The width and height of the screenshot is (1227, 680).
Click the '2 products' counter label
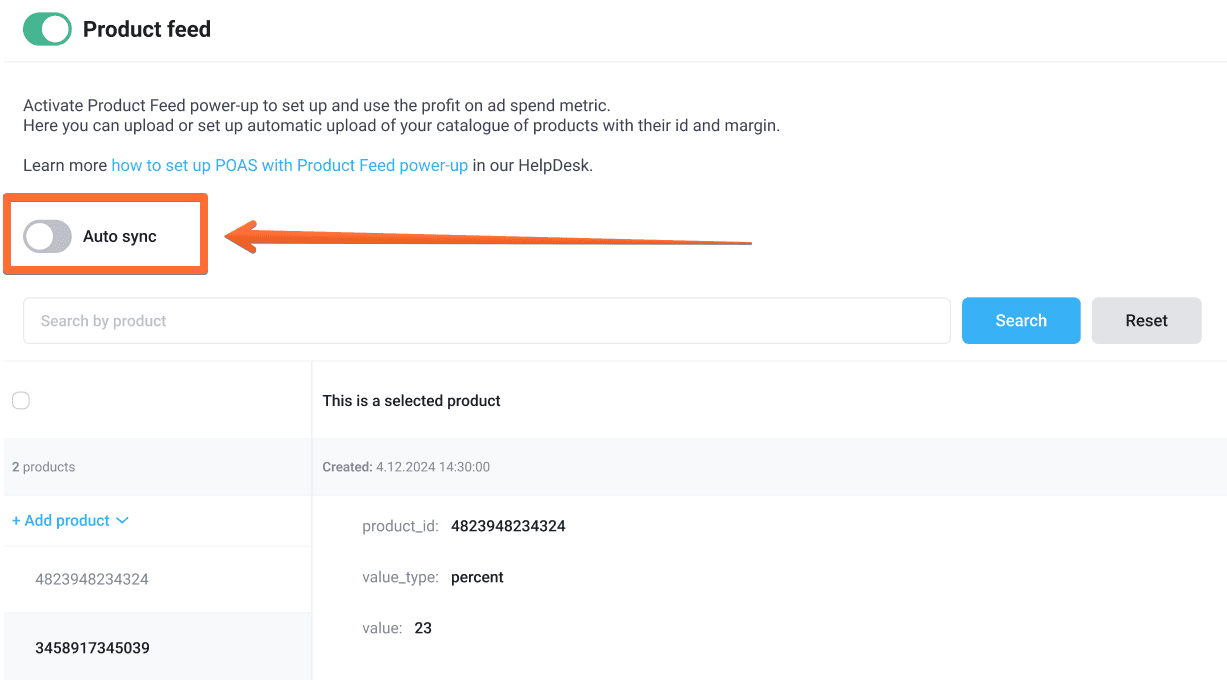coord(42,466)
